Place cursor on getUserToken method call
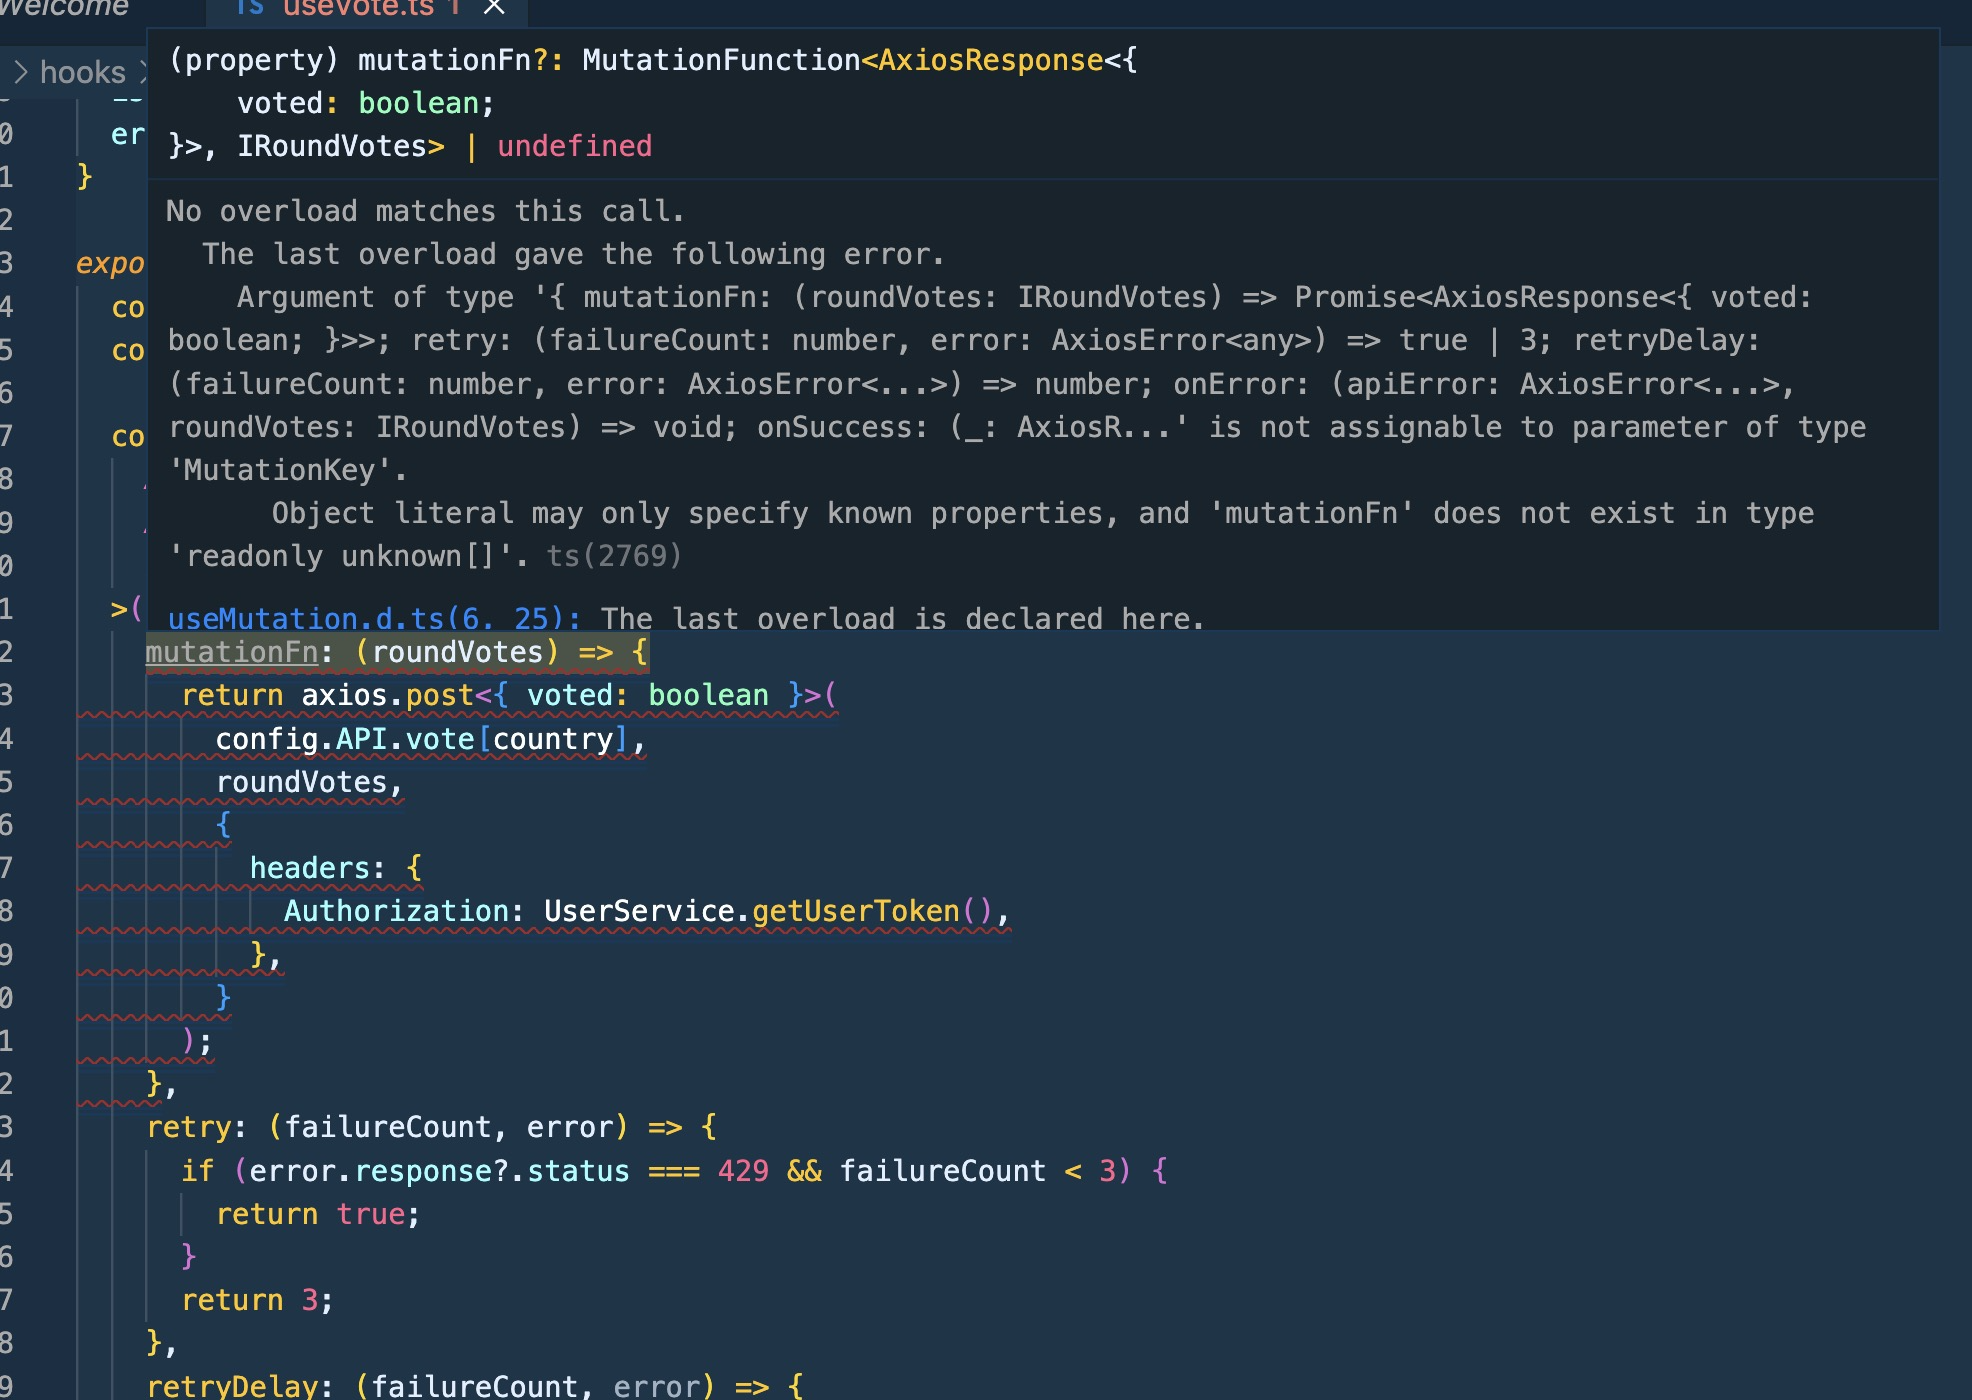 (855, 911)
